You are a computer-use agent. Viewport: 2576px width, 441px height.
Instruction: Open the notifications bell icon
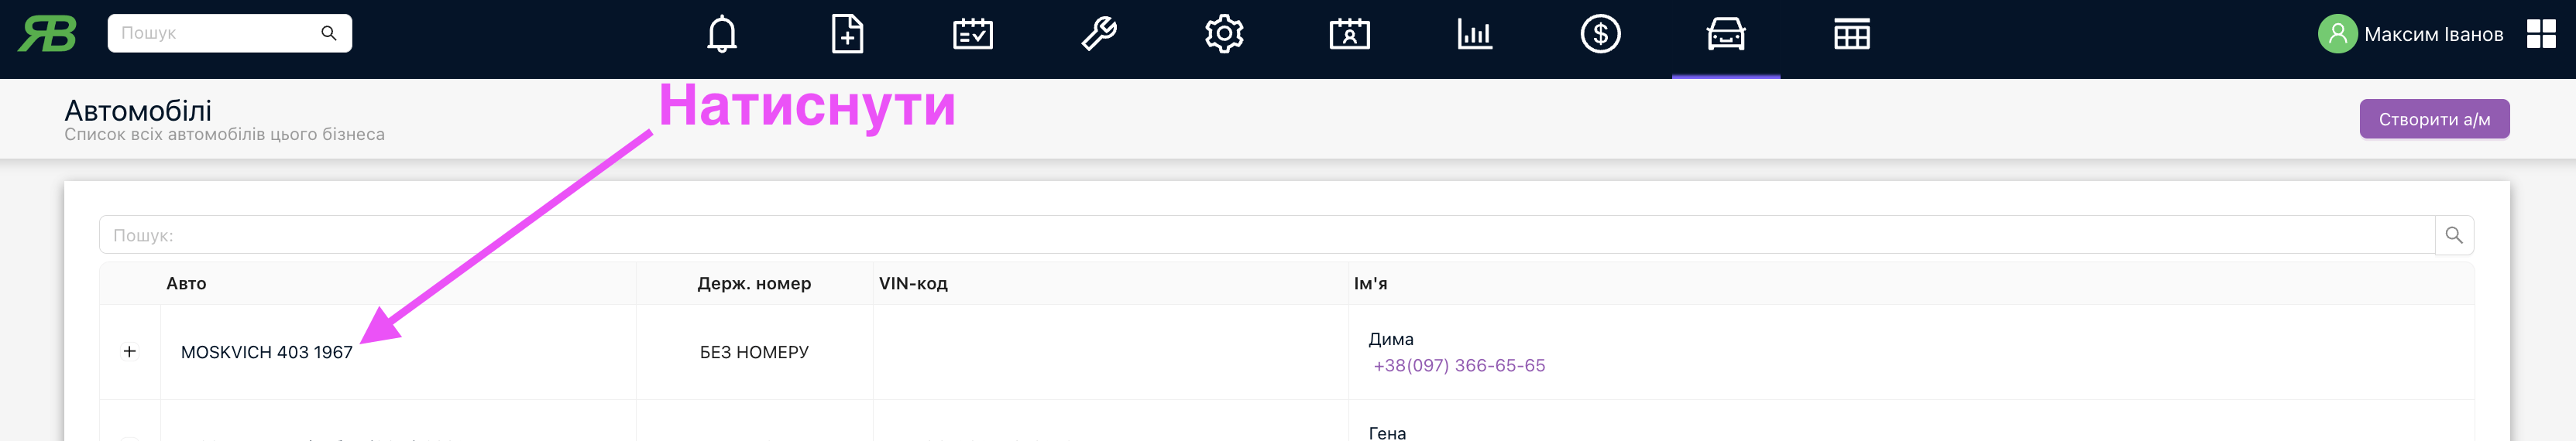[721, 35]
